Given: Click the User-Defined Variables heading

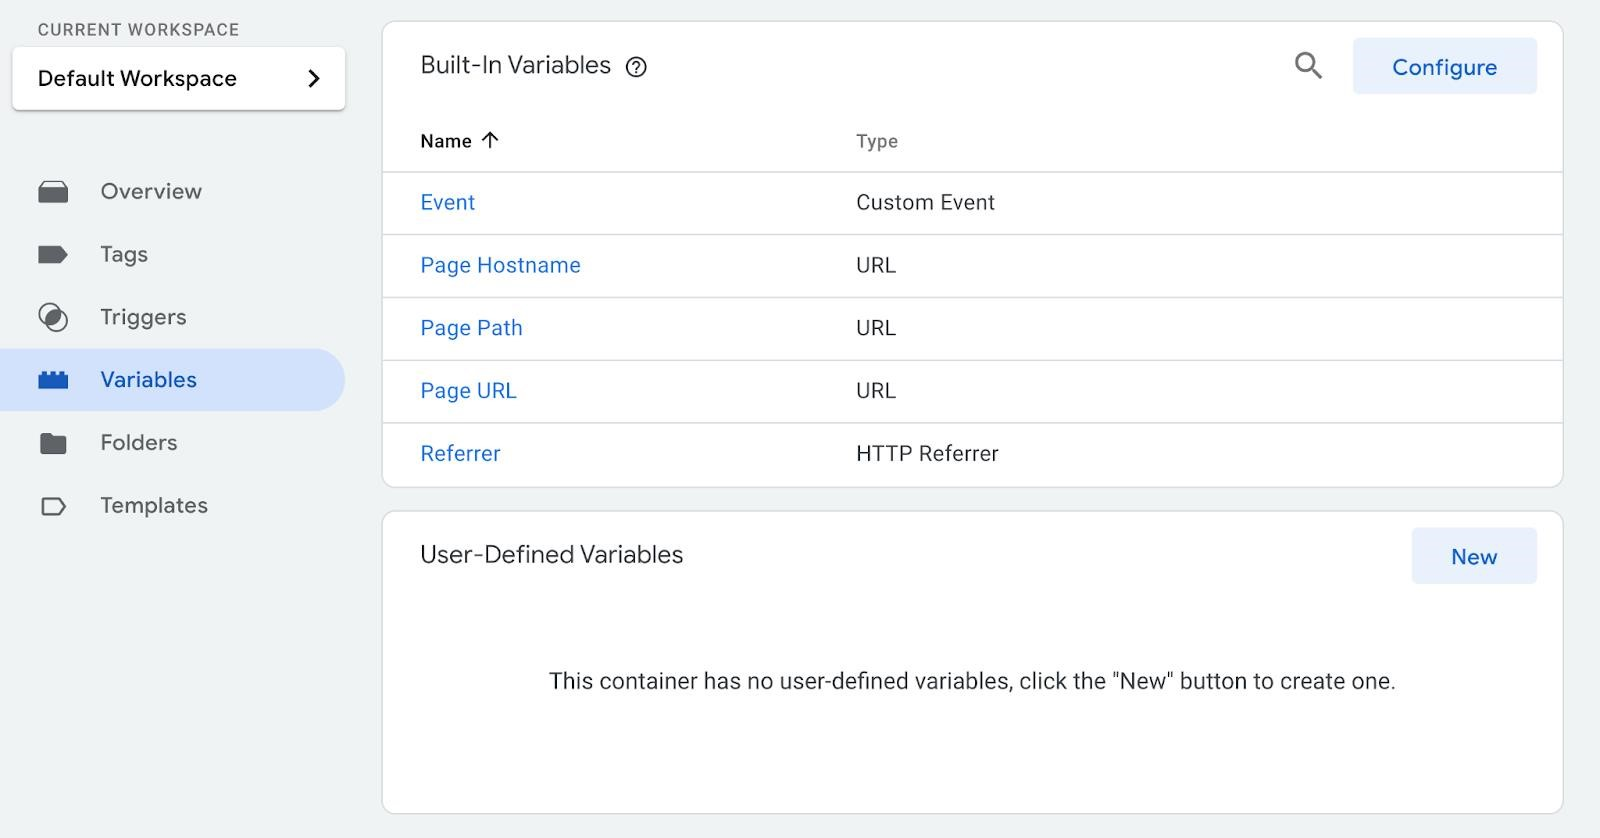Looking at the screenshot, I should (x=551, y=555).
